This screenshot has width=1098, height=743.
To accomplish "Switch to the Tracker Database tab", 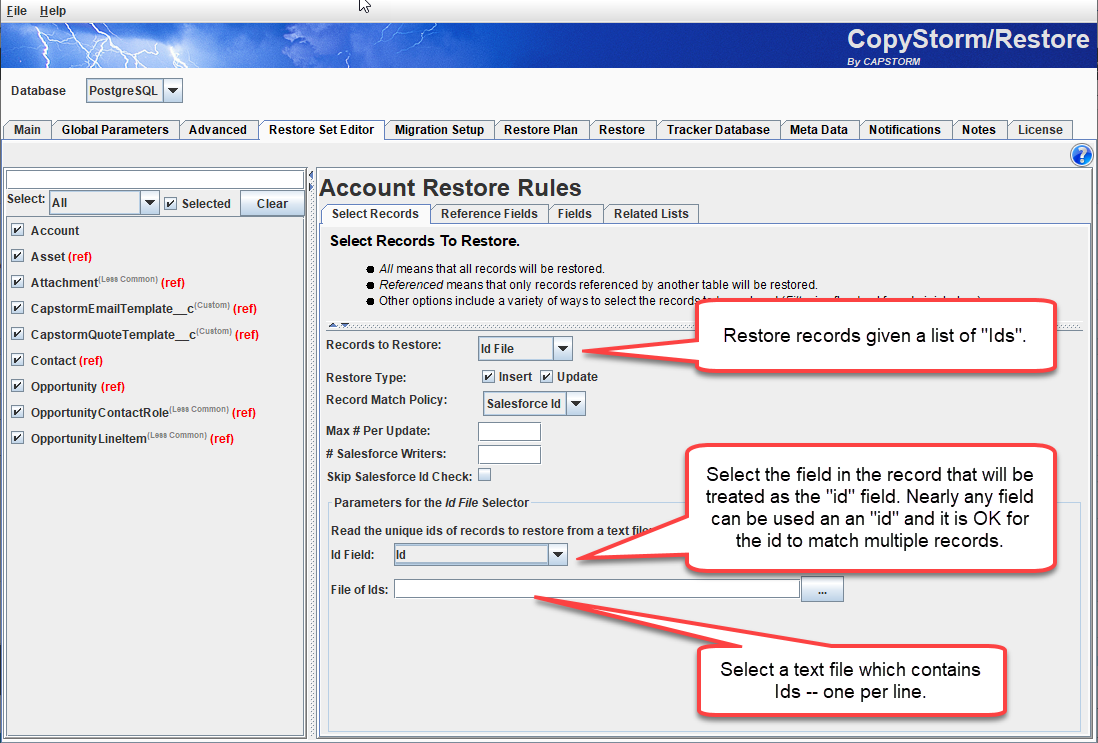I will click(x=718, y=130).
